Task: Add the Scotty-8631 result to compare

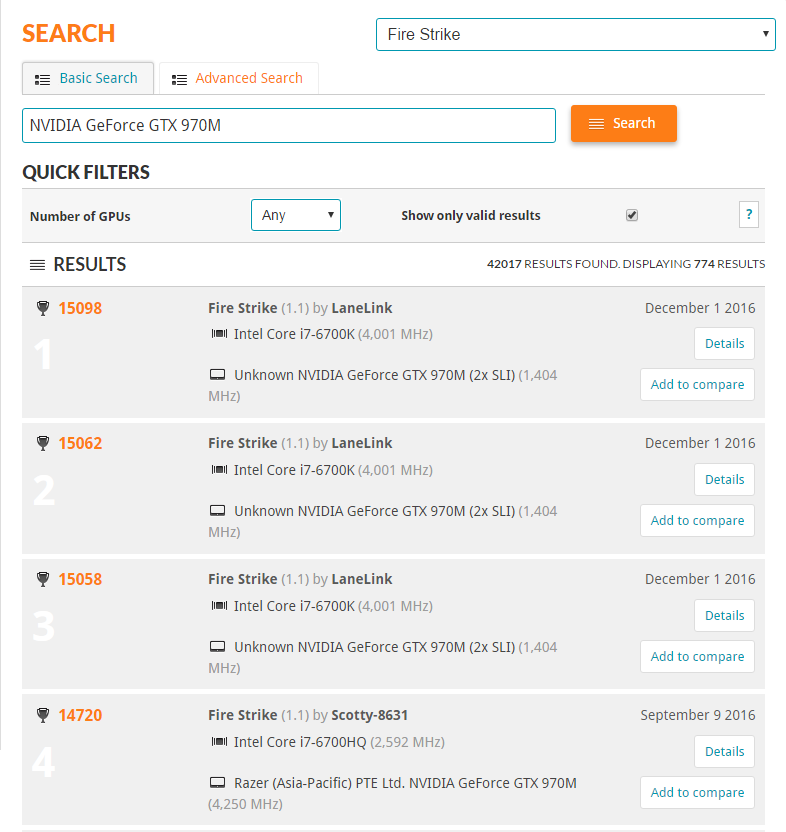Action: pos(697,792)
